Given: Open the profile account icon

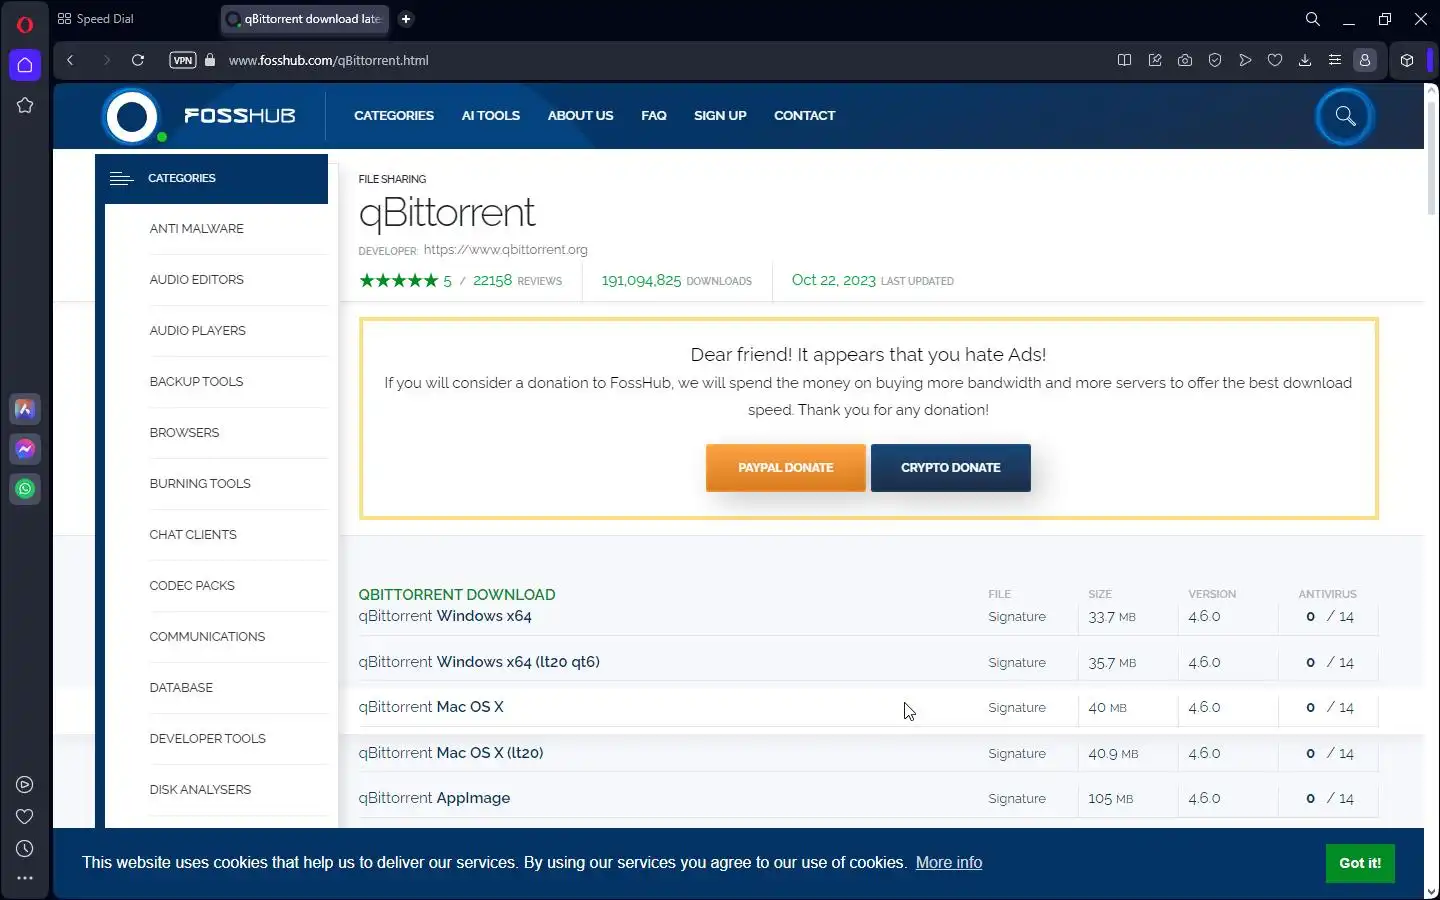Looking at the screenshot, I should (x=1365, y=60).
